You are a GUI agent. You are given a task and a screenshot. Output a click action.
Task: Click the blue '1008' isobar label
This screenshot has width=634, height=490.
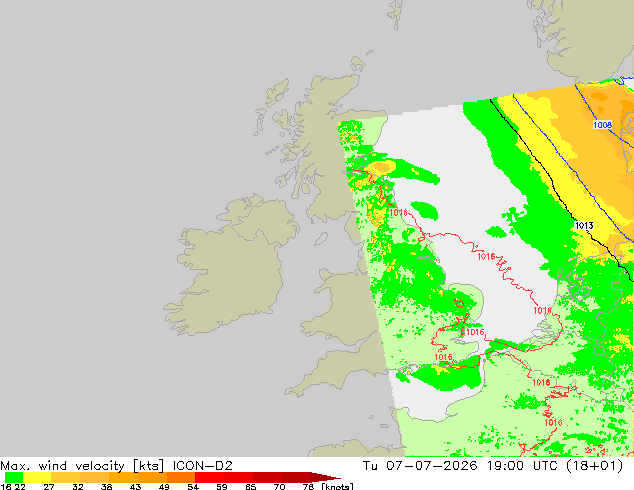pos(602,125)
